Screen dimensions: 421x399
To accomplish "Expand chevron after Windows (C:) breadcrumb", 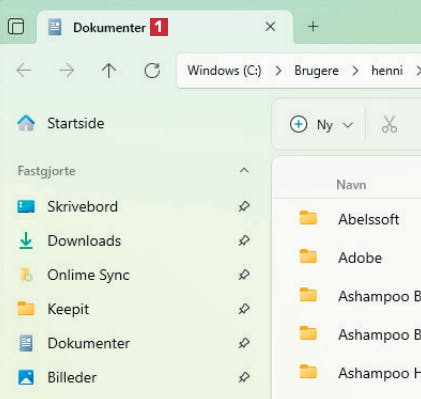I will coord(278,71).
